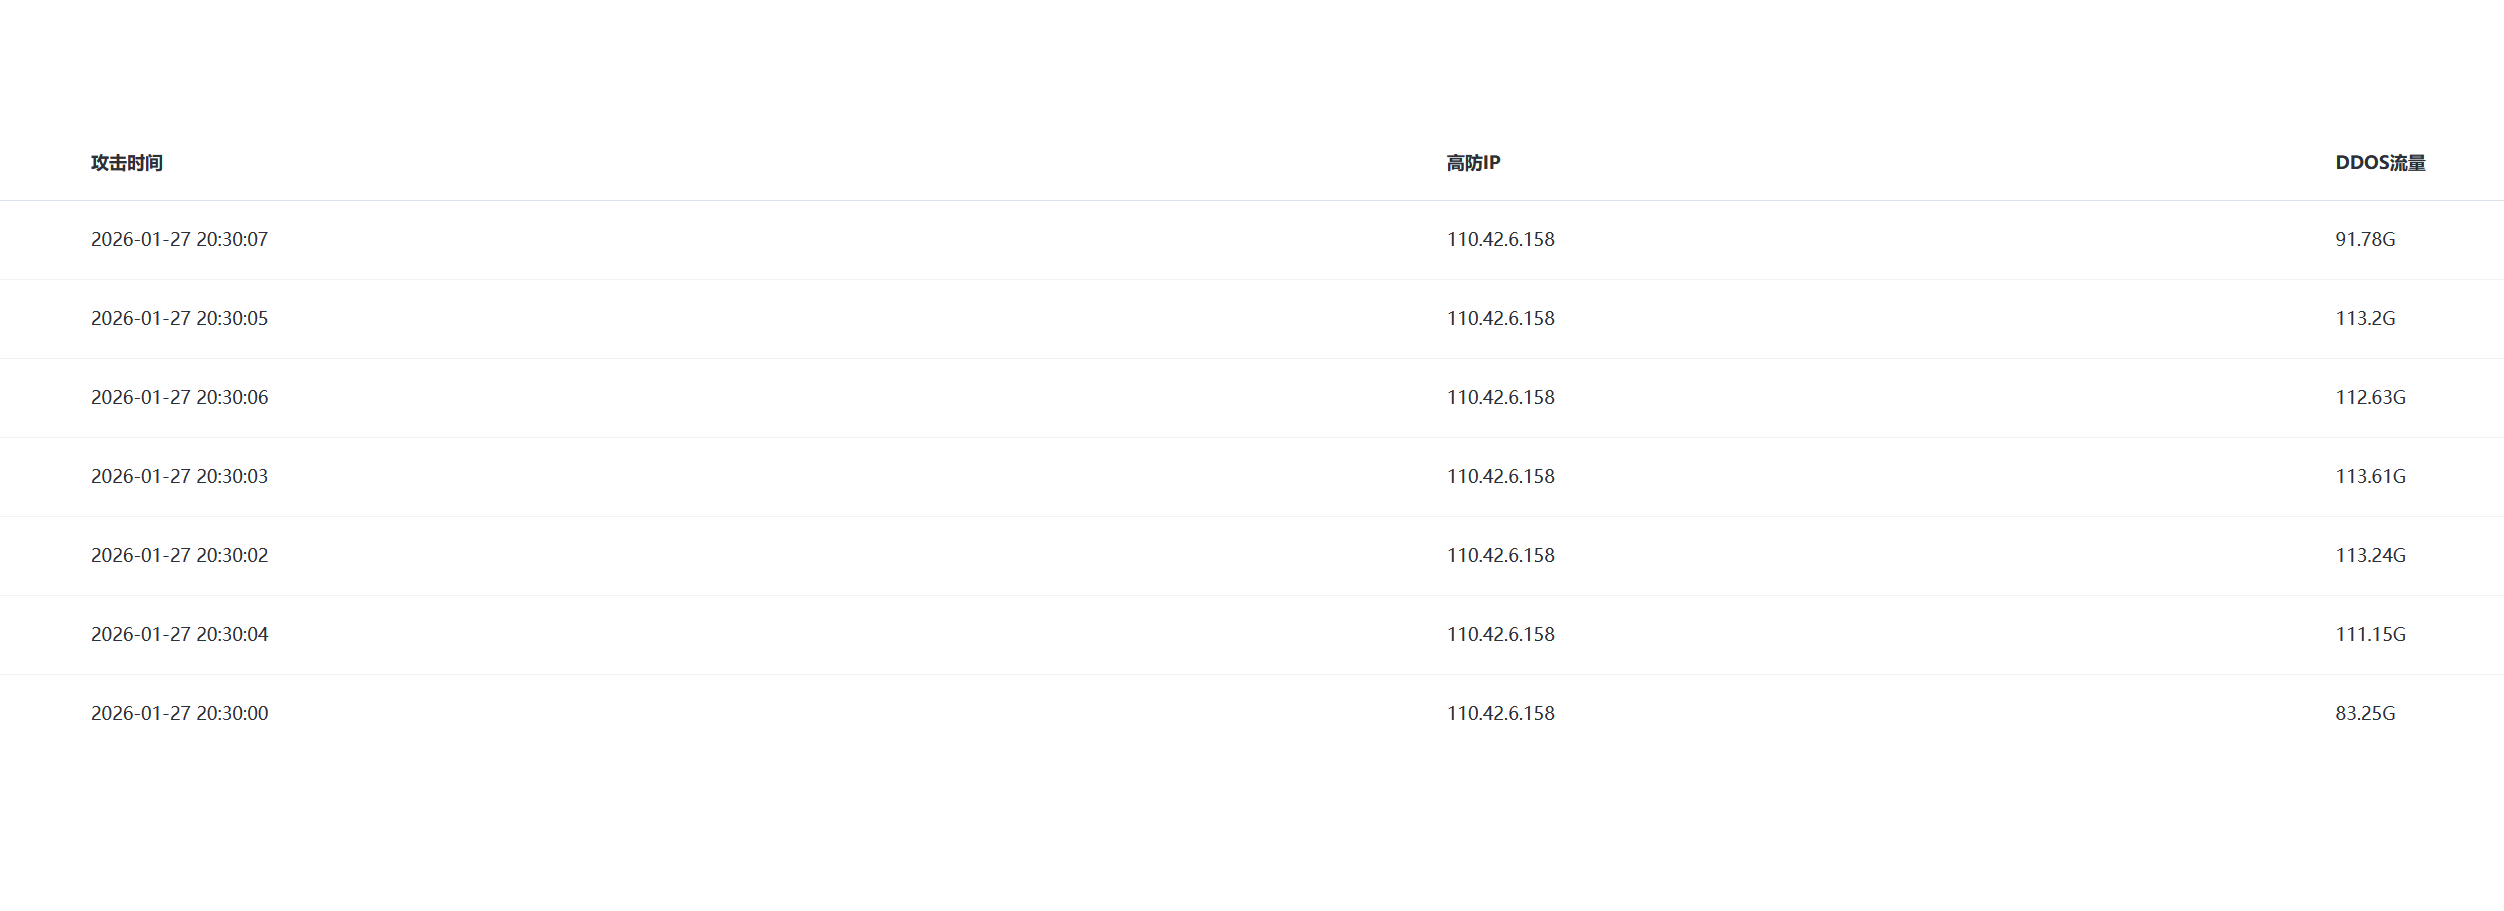Select the 111.15G DDOS traffic cell

pos(2370,635)
